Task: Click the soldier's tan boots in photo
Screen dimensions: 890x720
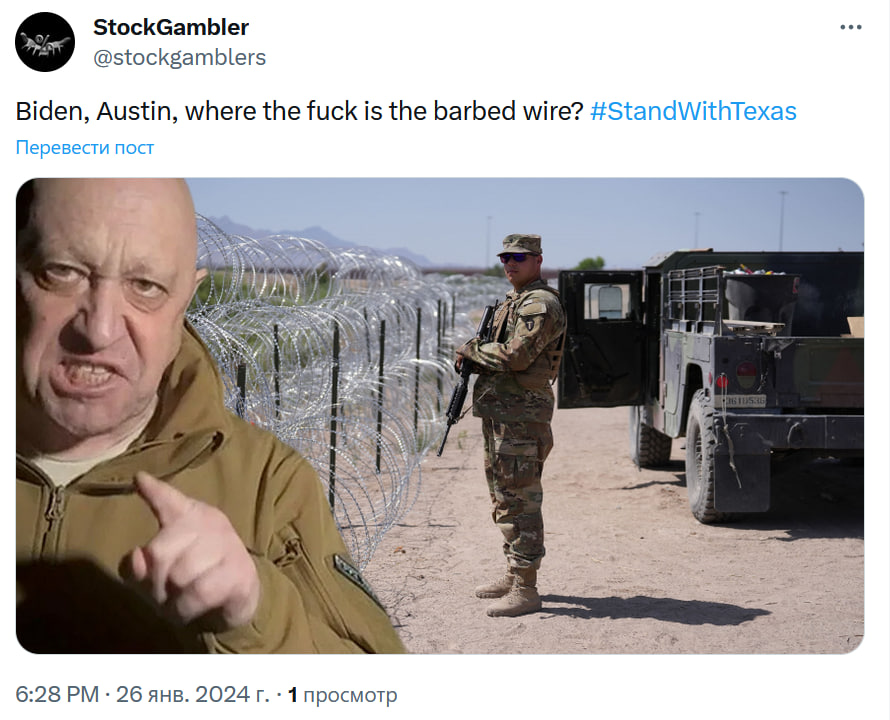Action: pyautogui.click(x=509, y=592)
